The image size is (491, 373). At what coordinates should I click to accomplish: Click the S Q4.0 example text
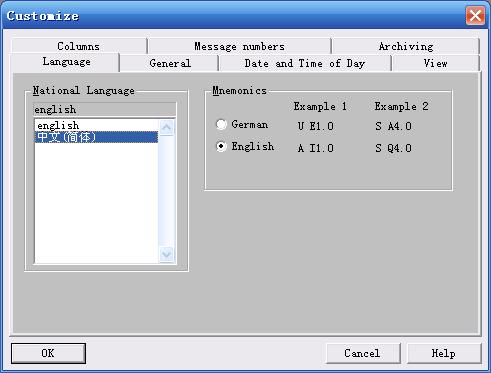point(393,148)
